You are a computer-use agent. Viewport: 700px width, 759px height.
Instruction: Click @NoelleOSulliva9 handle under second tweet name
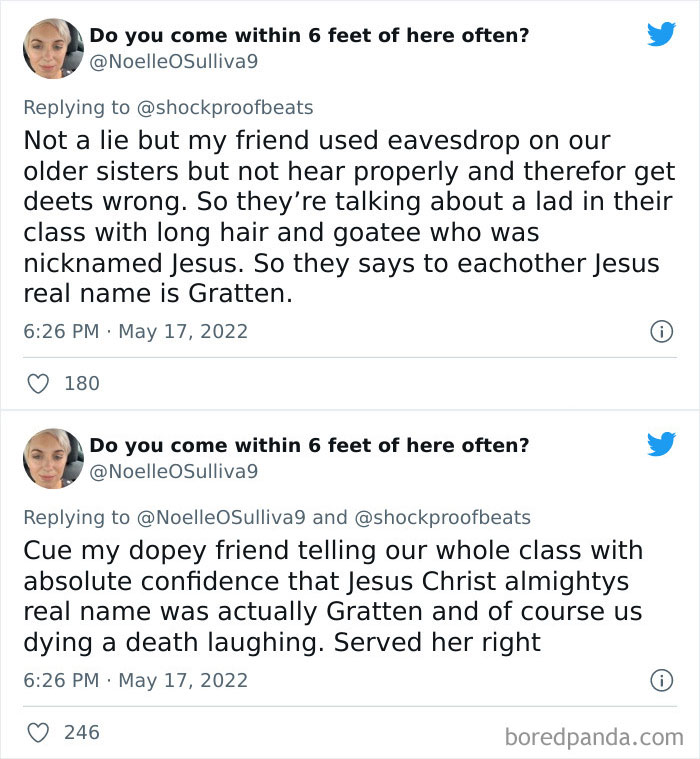point(174,470)
